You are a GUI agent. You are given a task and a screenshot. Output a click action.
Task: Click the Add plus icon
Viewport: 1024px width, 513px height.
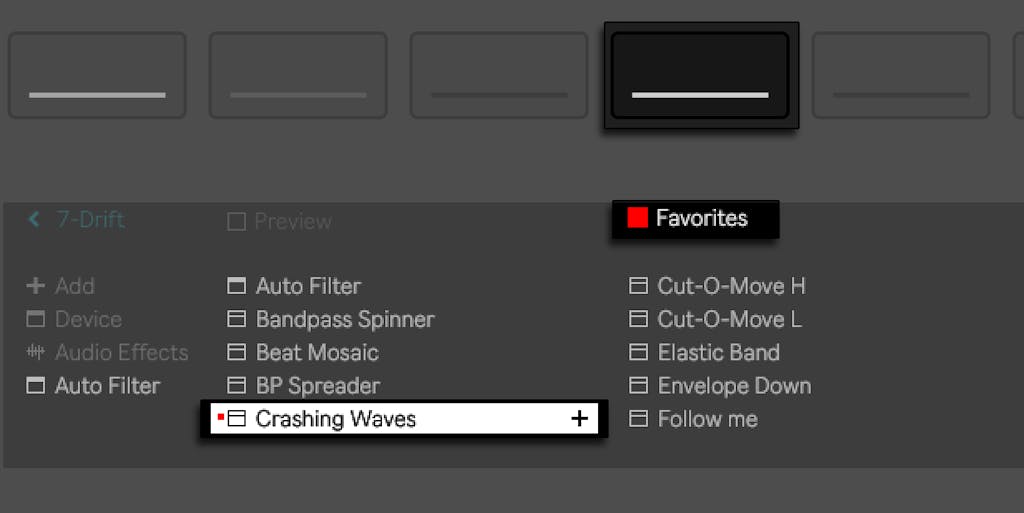(x=36, y=286)
